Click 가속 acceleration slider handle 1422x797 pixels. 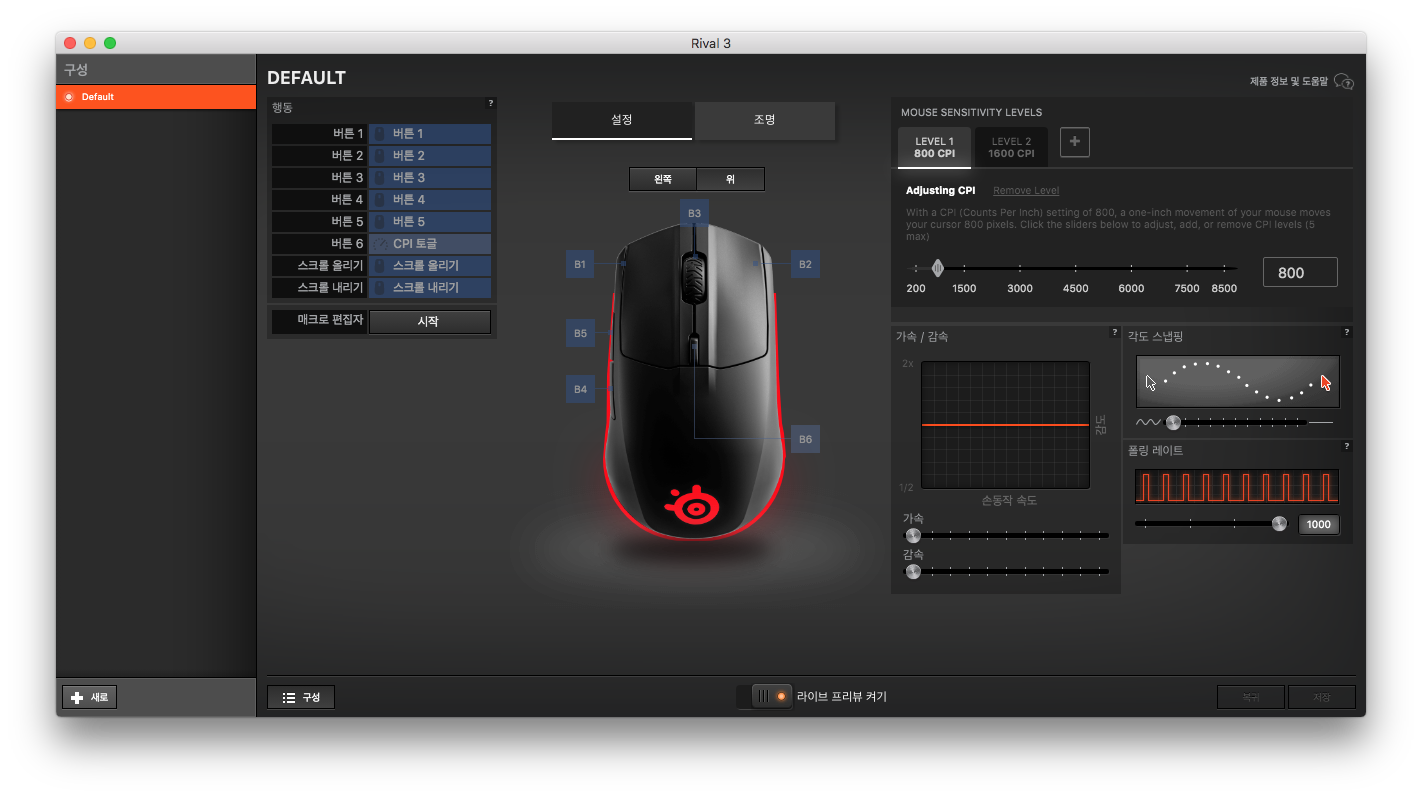point(913,535)
